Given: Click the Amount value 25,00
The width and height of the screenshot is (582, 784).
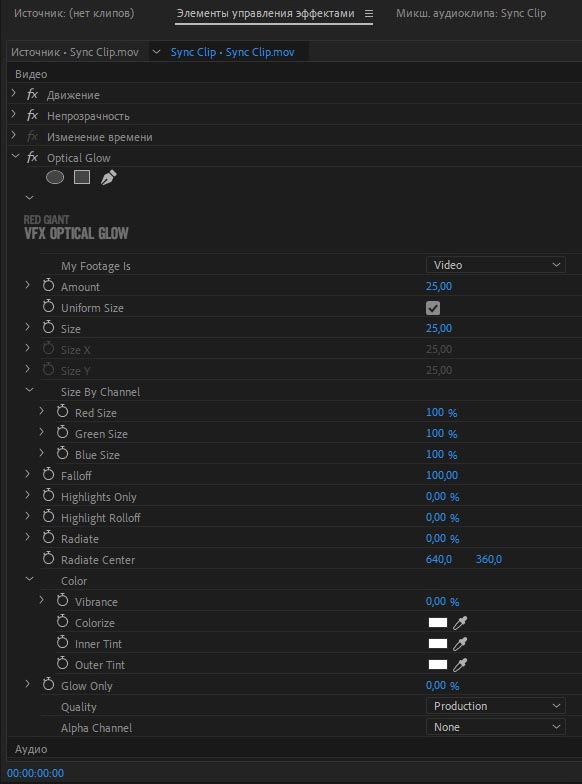Looking at the screenshot, I should [439, 286].
